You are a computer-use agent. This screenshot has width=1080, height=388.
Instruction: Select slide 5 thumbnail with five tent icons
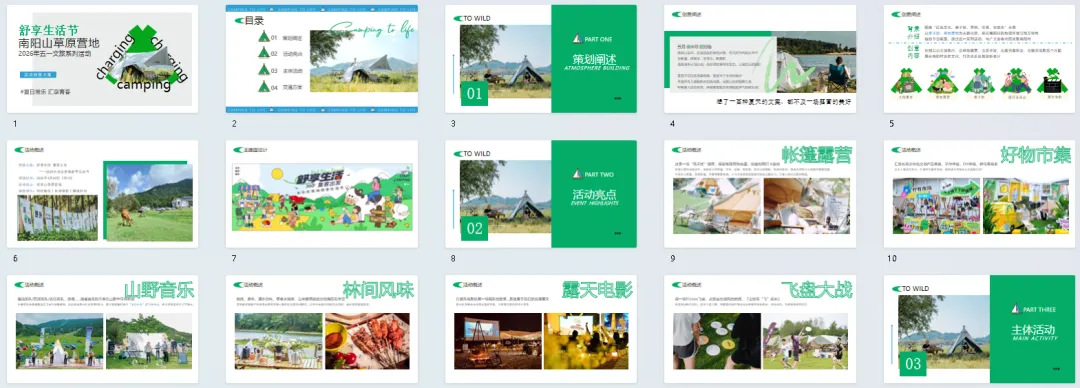979,59
